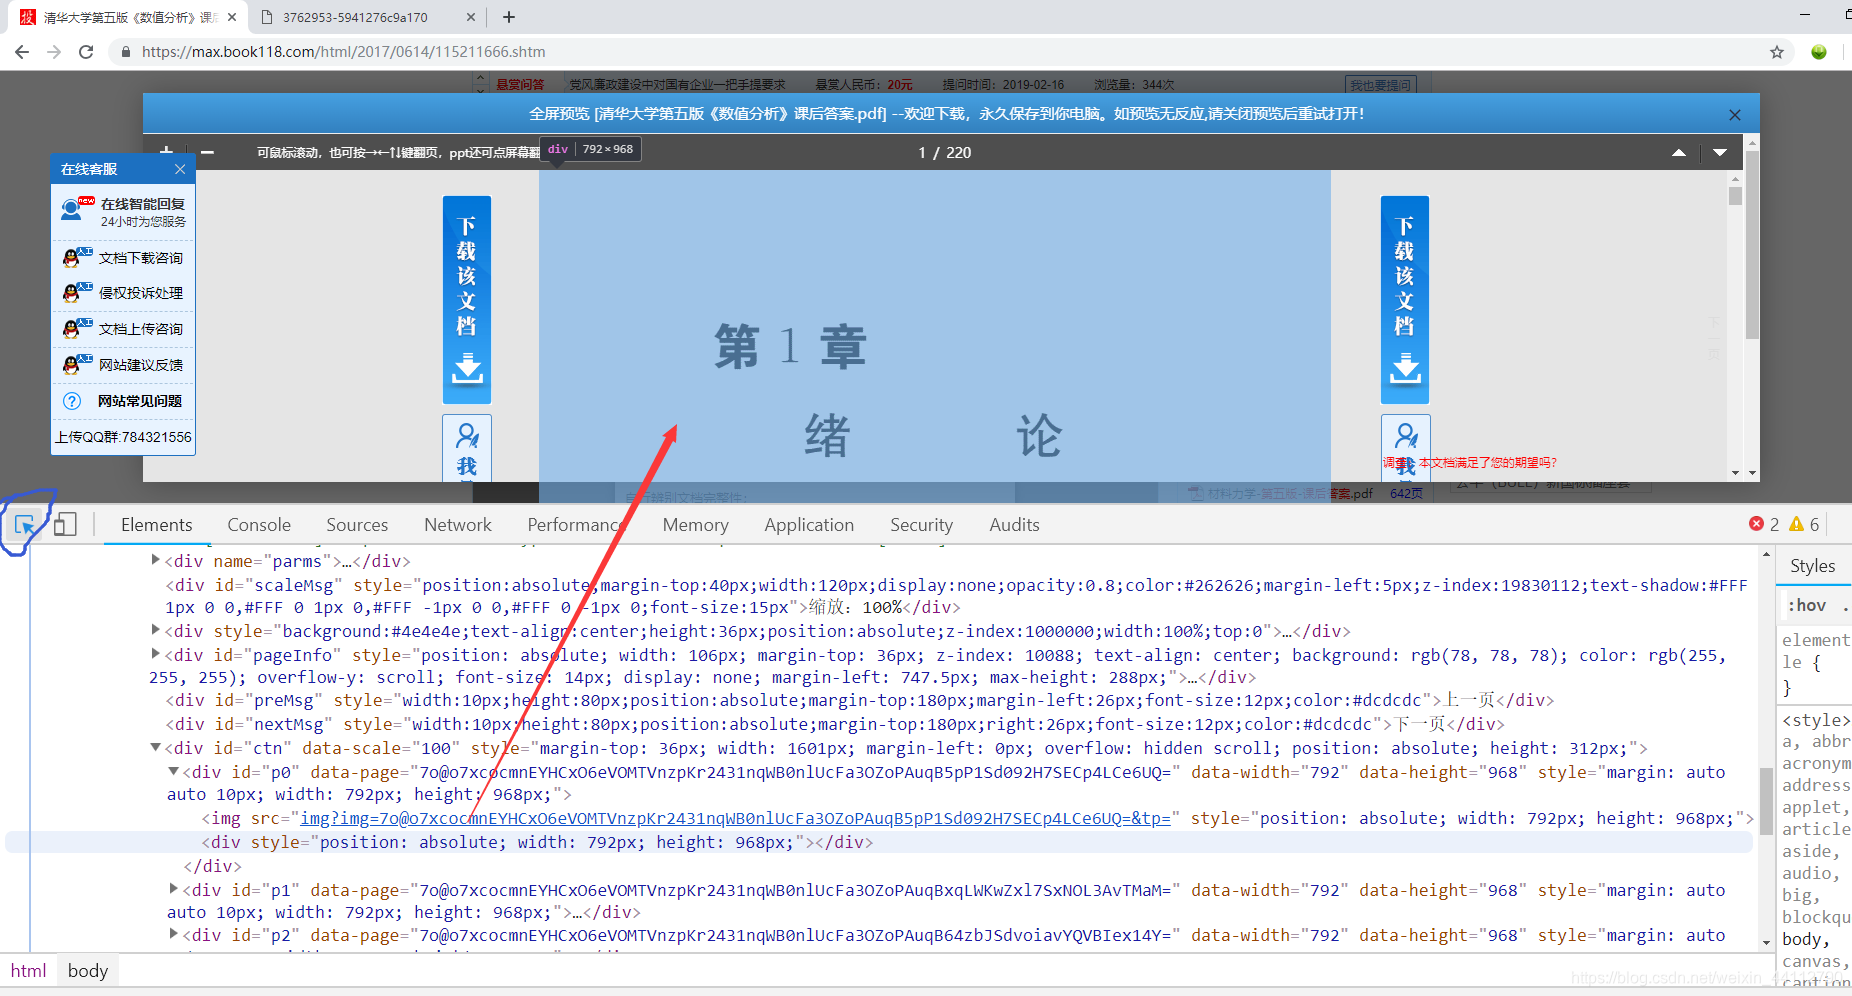Open the Memory tab
The height and width of the screenshot is (996, 1852).
[x=695, y=525]
